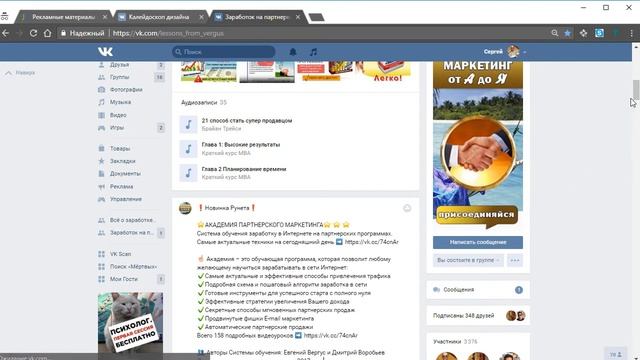The height and width of the screenshot is (360, 640).
Task: Play audio Глава 2 Планирование времени
Action: (x=188, y=173)
